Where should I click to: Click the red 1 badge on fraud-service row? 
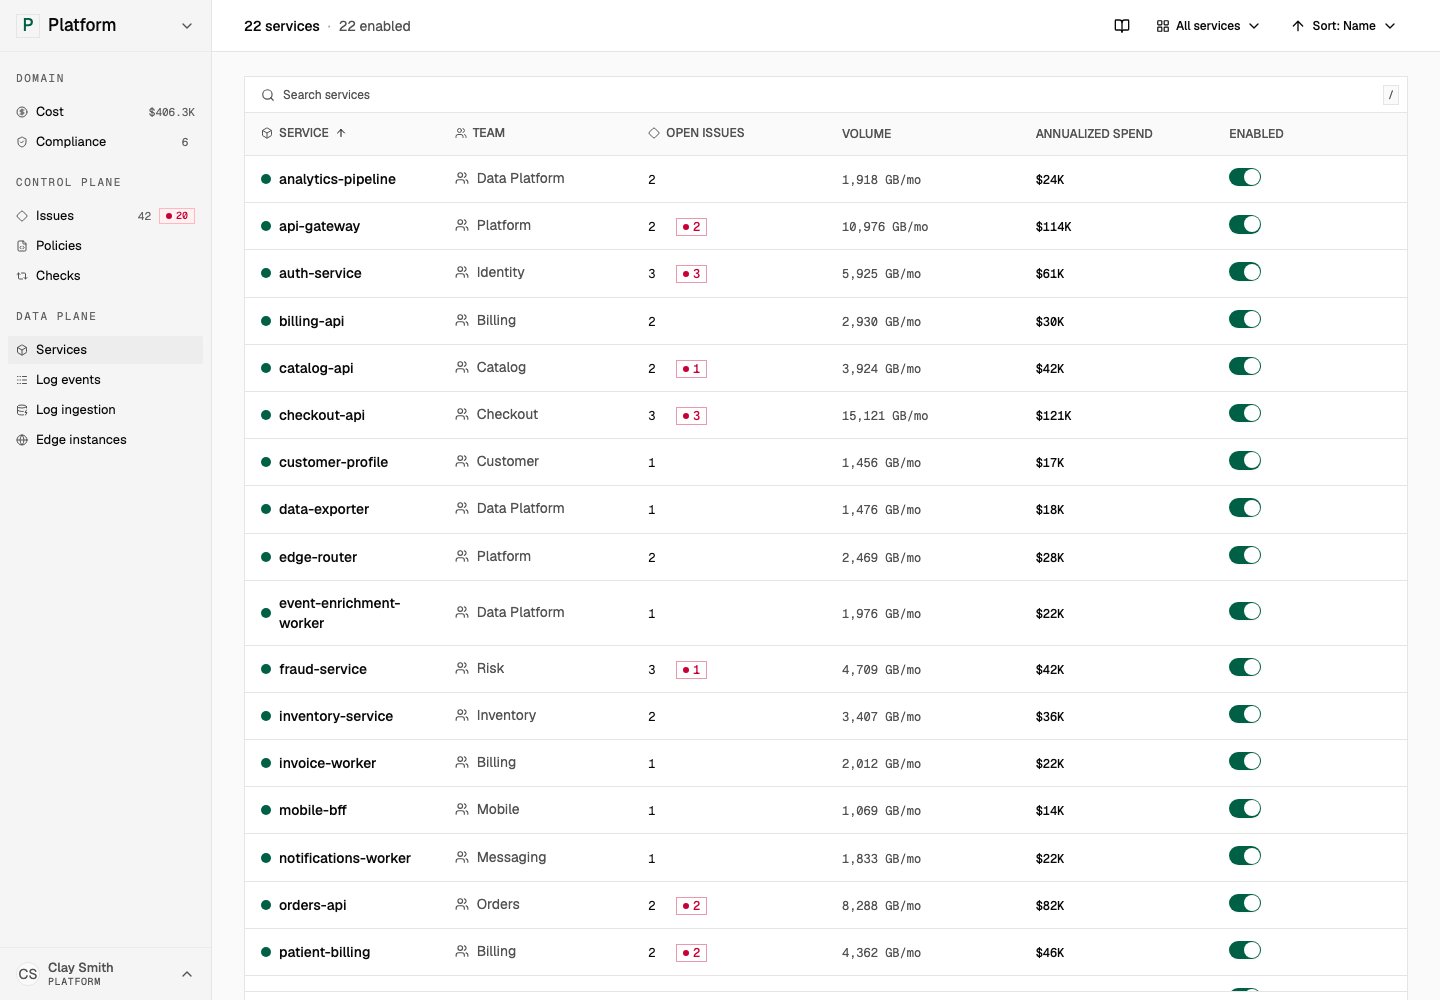(x=691, y=670)
